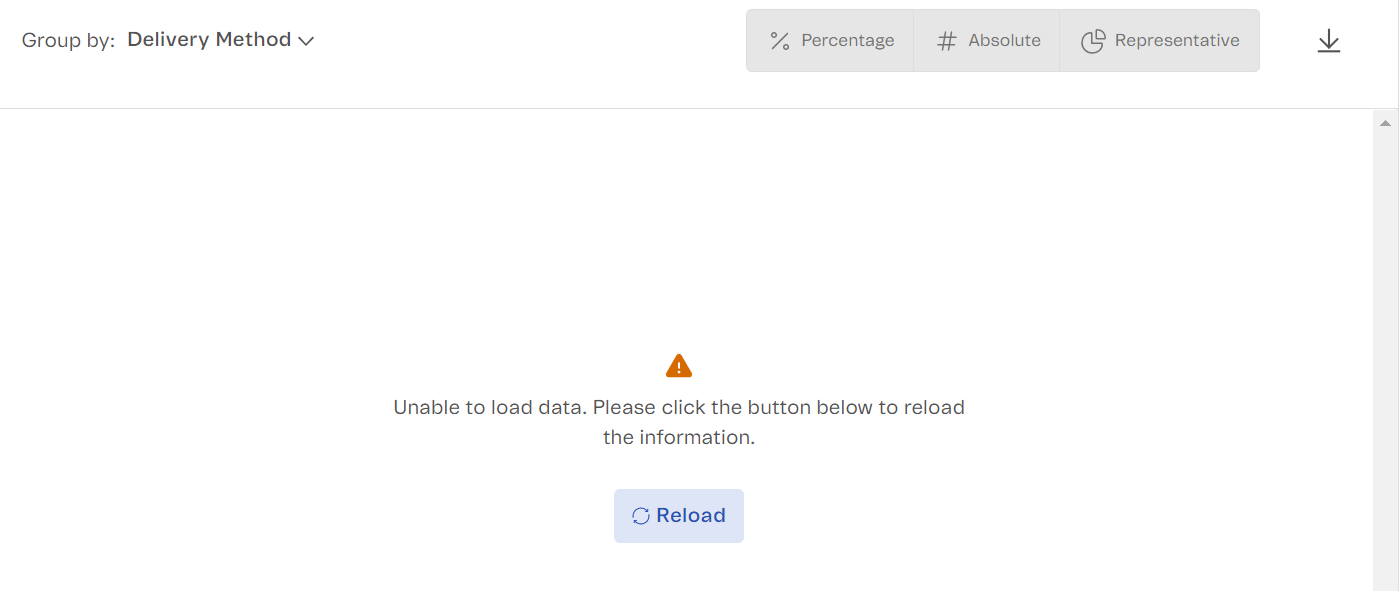
Task: Click the 'Unable to load data' message line
Action: point(679,408)
